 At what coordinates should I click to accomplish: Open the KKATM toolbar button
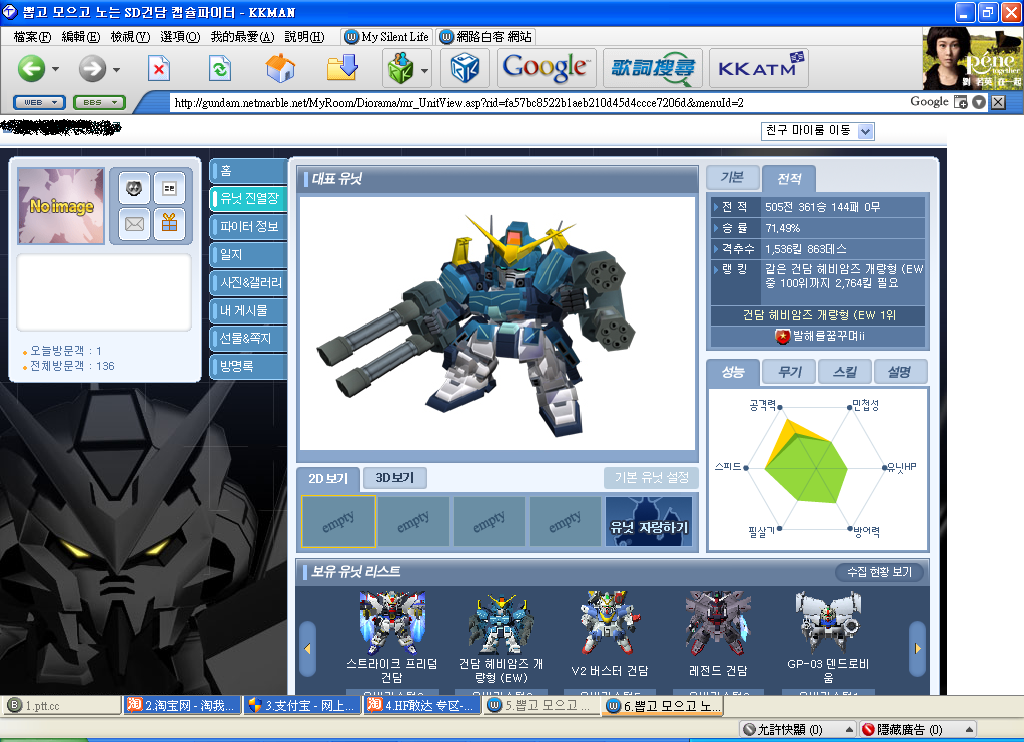click(759, 68)
